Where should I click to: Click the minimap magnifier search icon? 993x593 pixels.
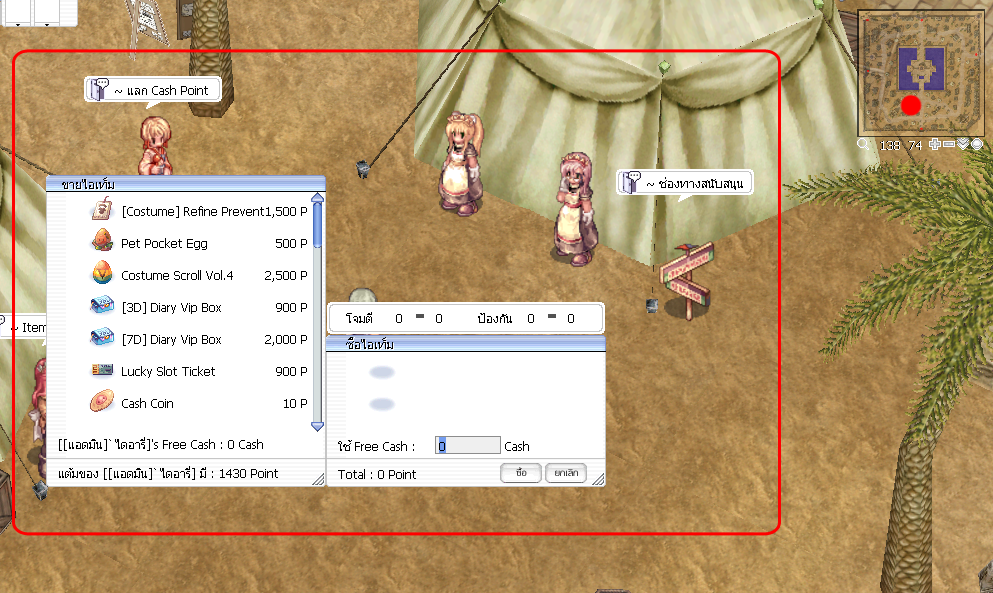(863, 145)
